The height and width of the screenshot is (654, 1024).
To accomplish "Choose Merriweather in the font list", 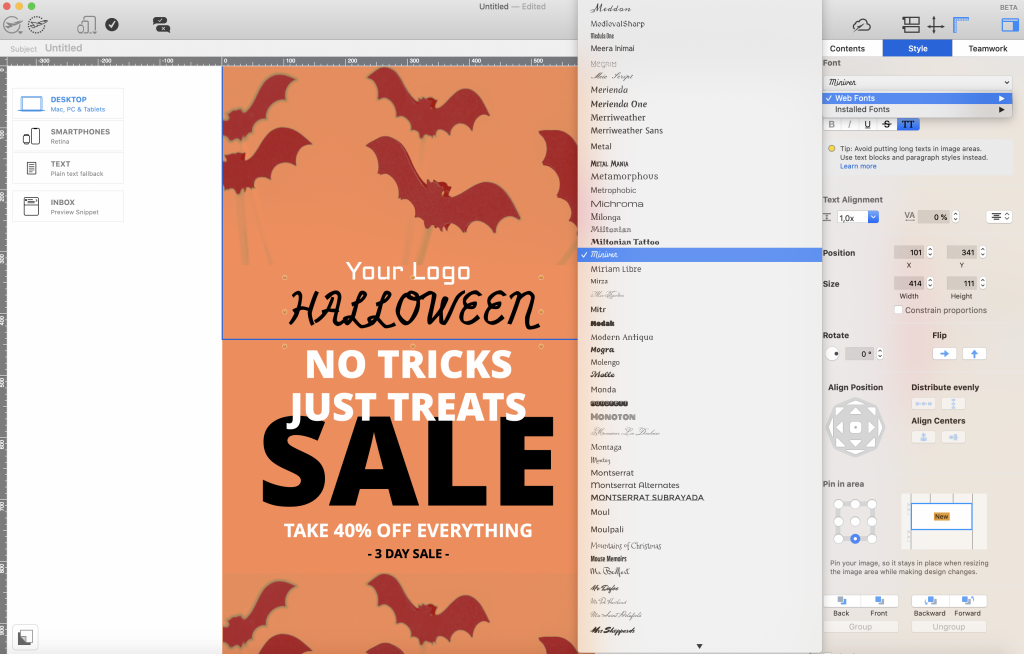I will coord(618,118).
